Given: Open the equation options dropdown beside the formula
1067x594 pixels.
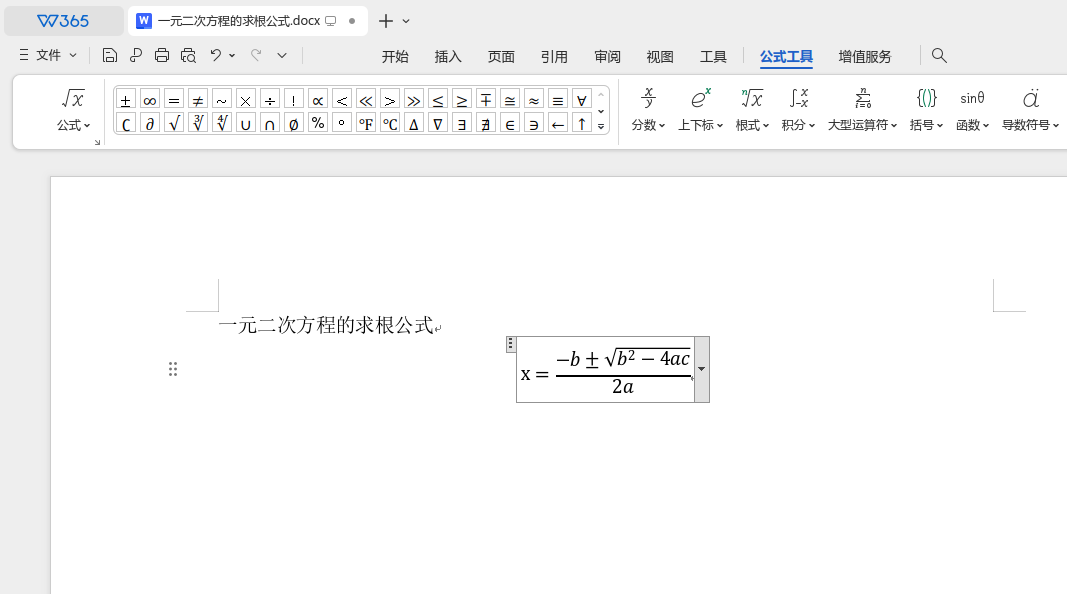Looking at the screenshot, I should (702, 369).
